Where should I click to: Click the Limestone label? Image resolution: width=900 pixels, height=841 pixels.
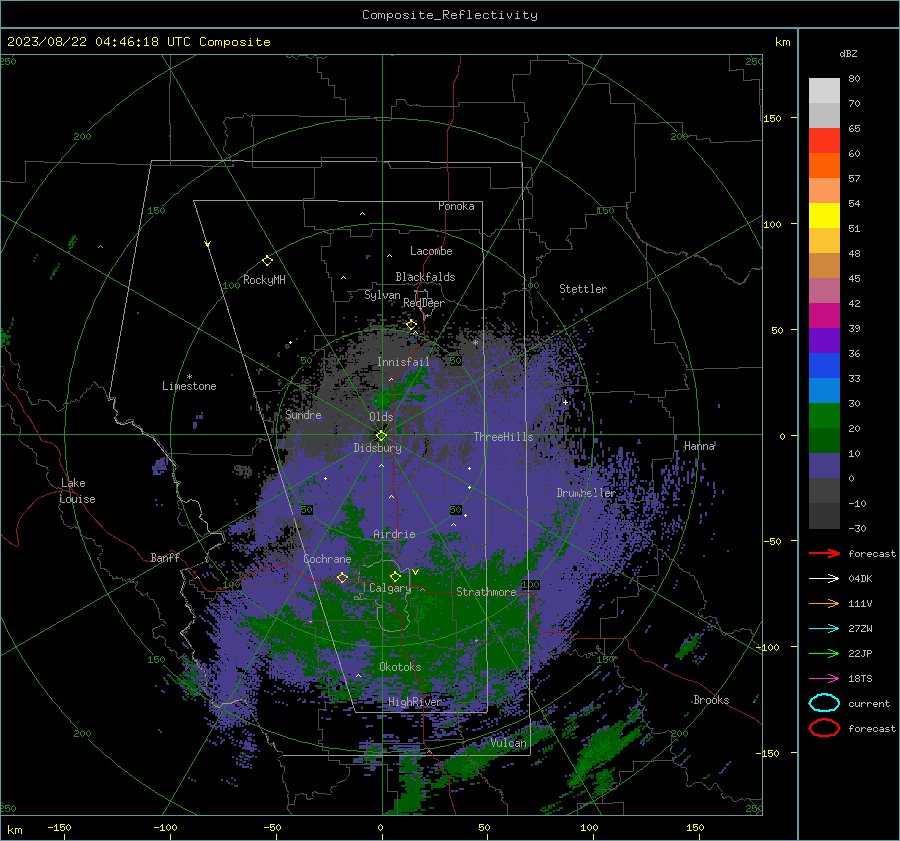189,386
